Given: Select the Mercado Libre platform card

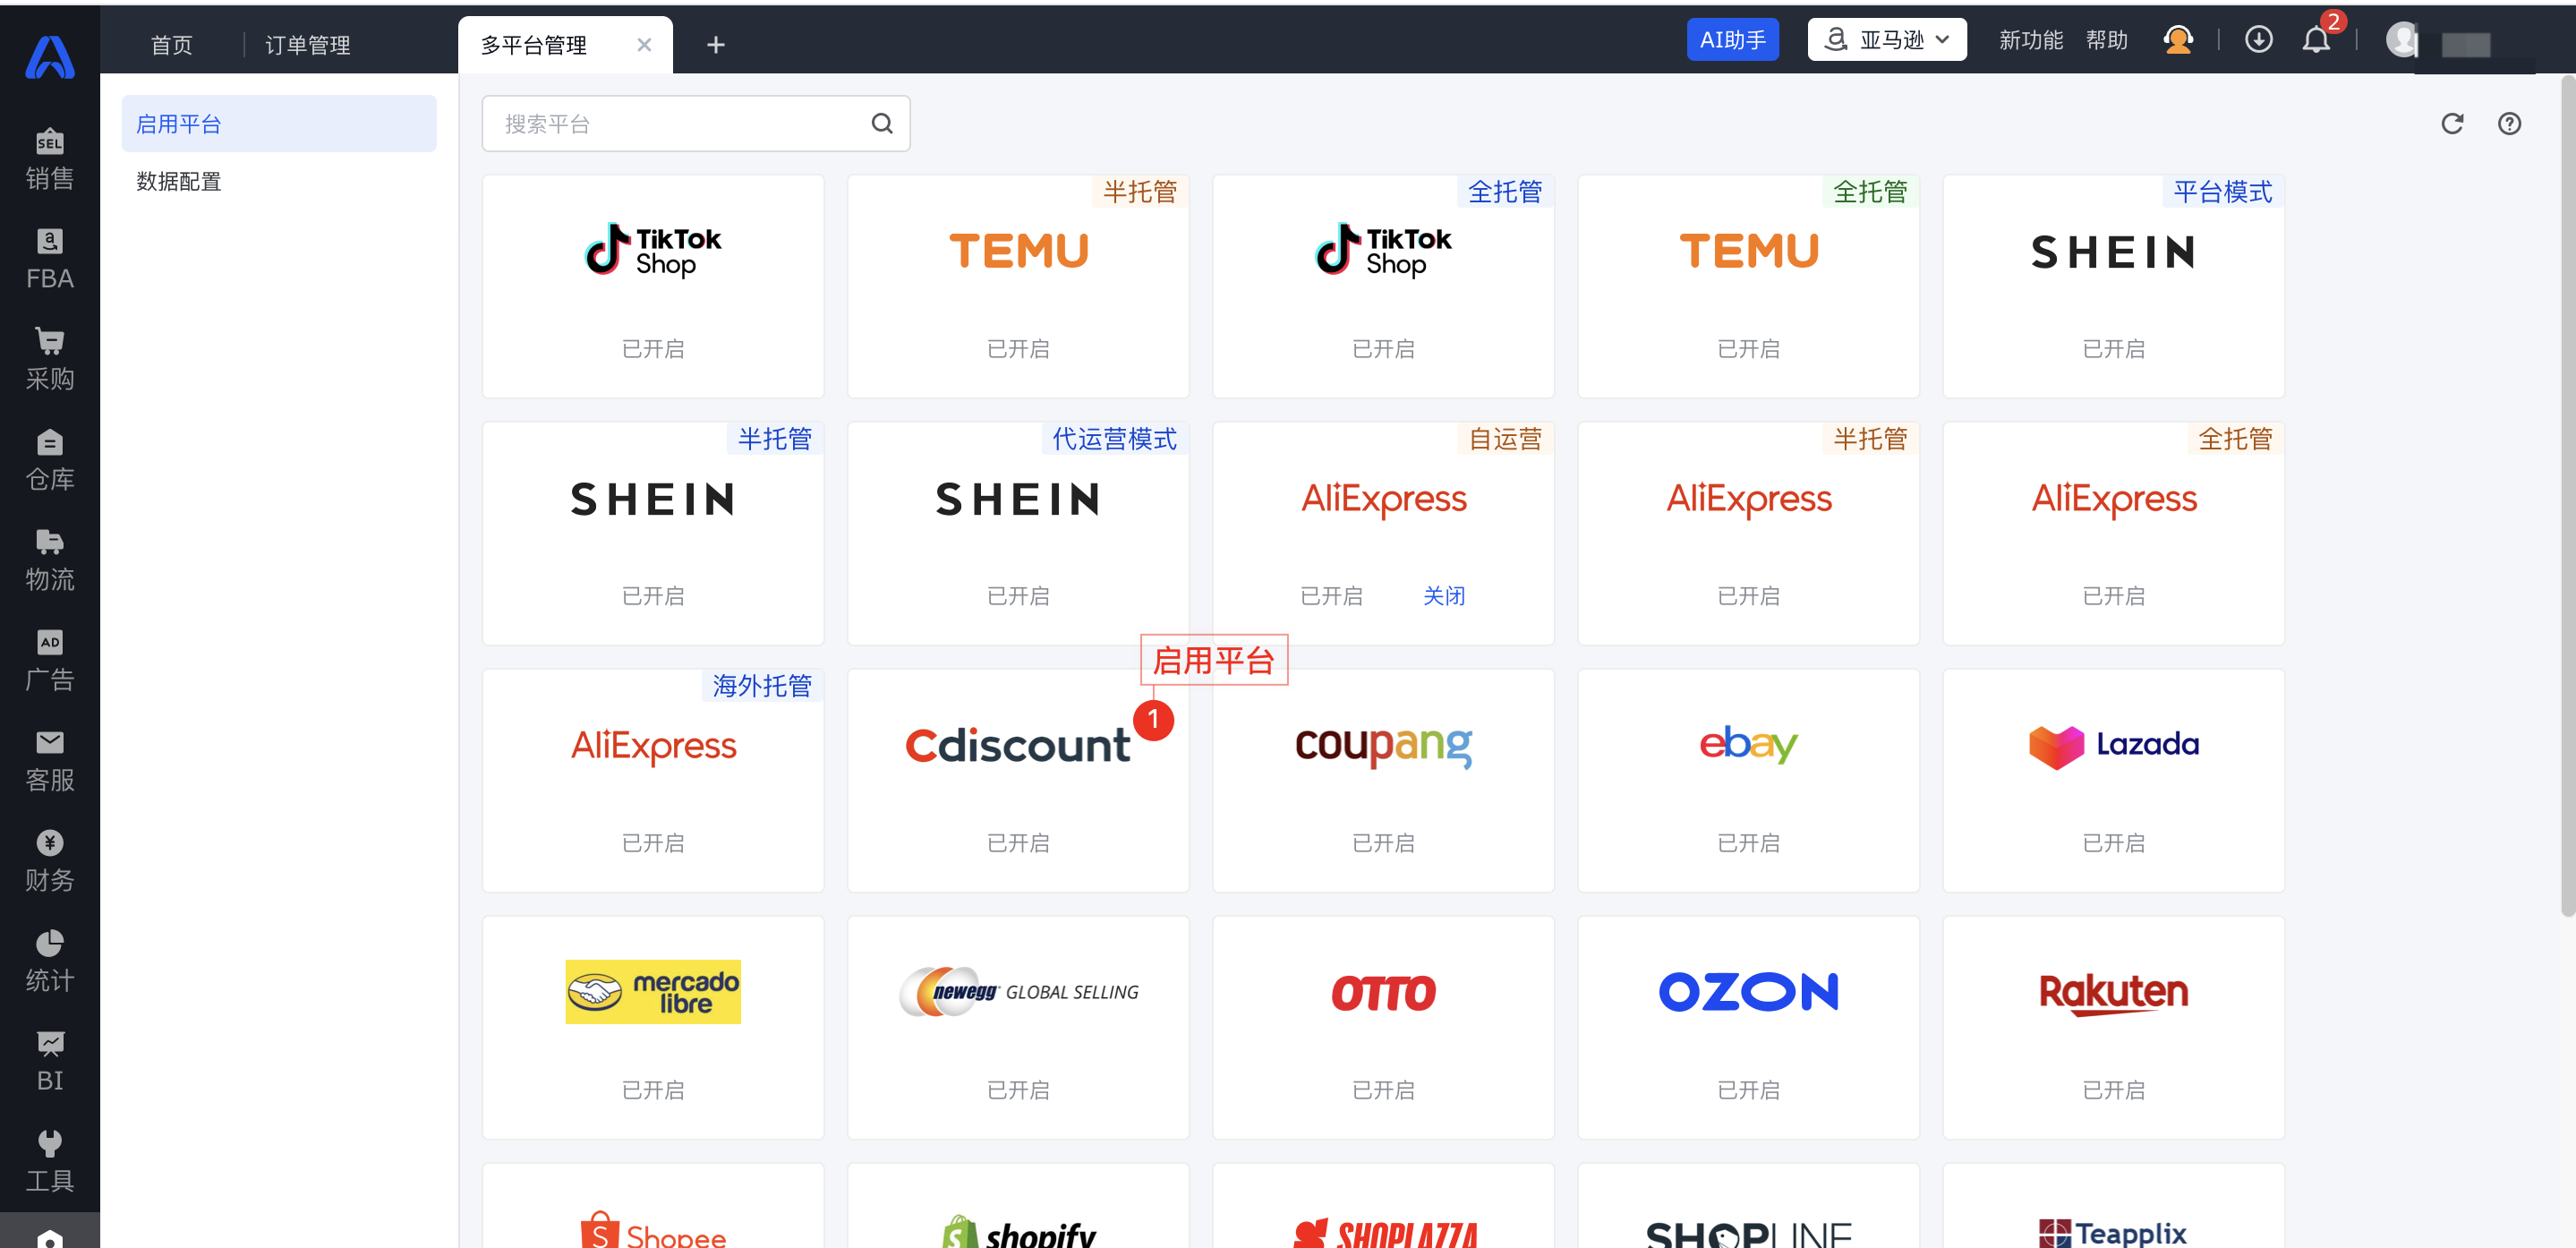Looking at the screenshot, I should point(653,1027).
